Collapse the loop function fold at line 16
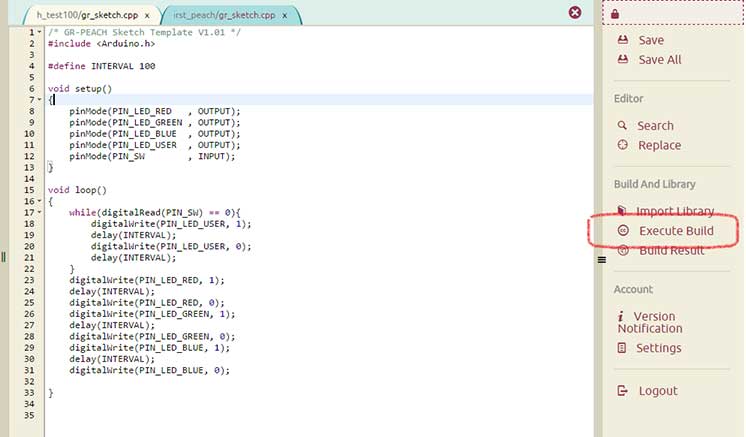Viewport: 746px width, 437px height. 39,201
